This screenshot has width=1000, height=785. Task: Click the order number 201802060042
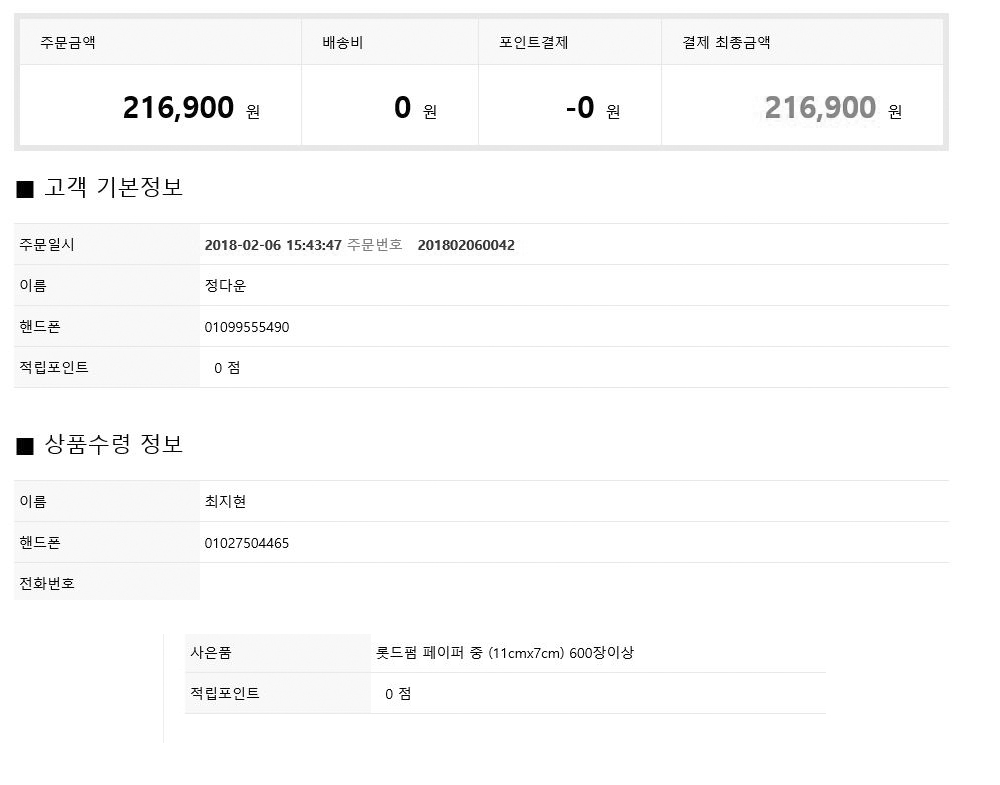pyautogui.click(x=466, y=246)
